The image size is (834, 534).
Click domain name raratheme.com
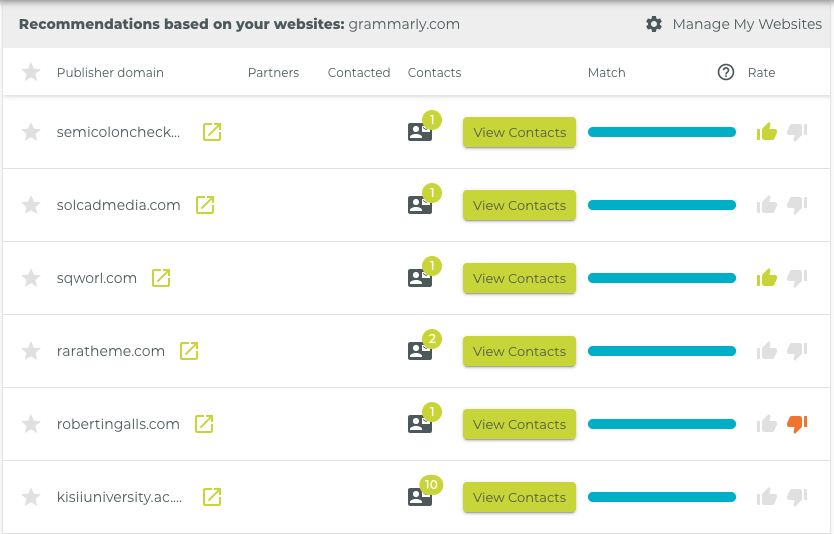(x=111, y=351)
